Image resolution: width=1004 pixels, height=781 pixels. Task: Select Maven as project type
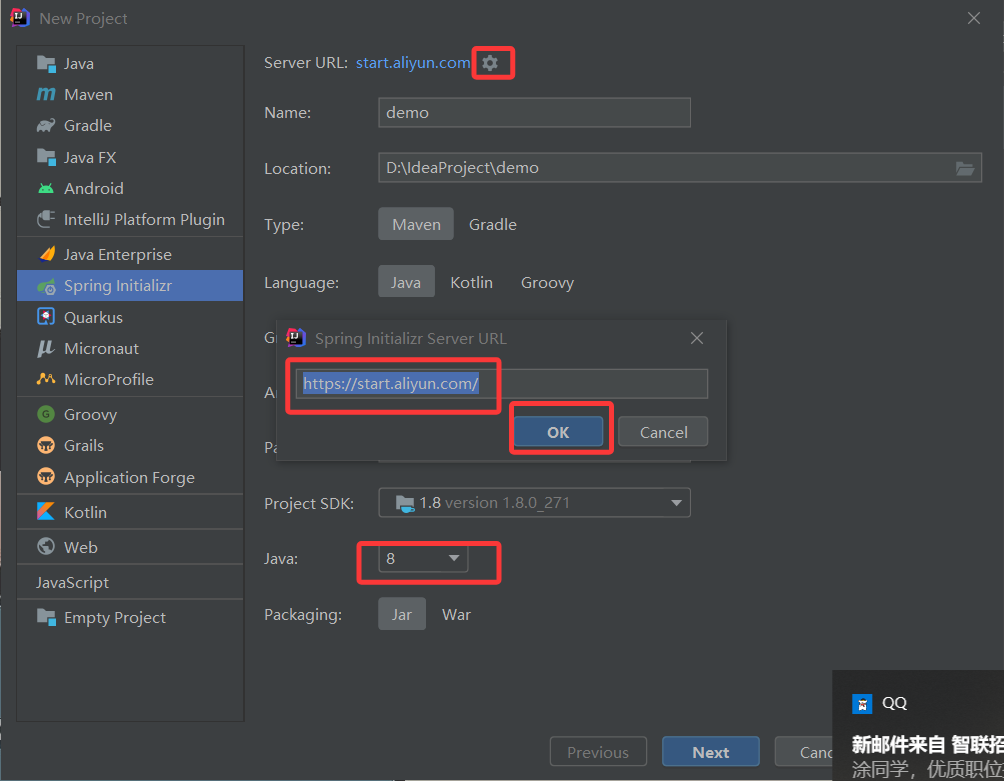(416, 224)
